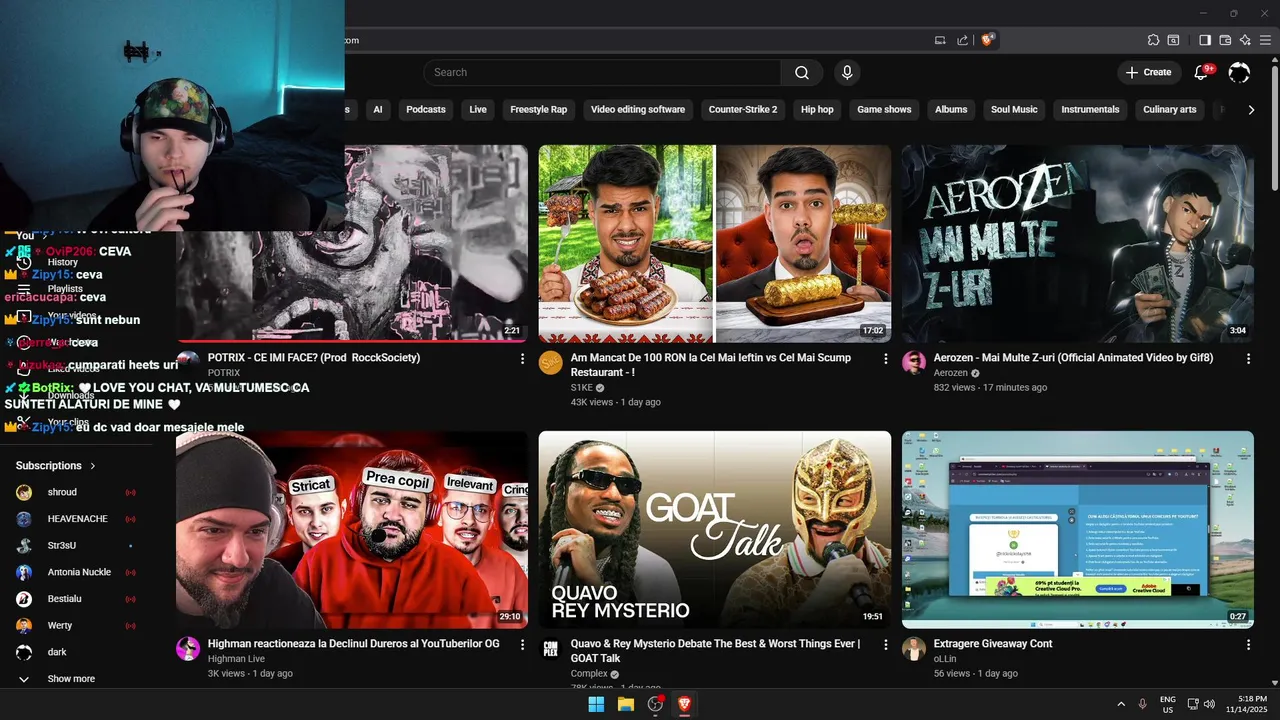Open the HEAVENACHE subscription channel

76,519
